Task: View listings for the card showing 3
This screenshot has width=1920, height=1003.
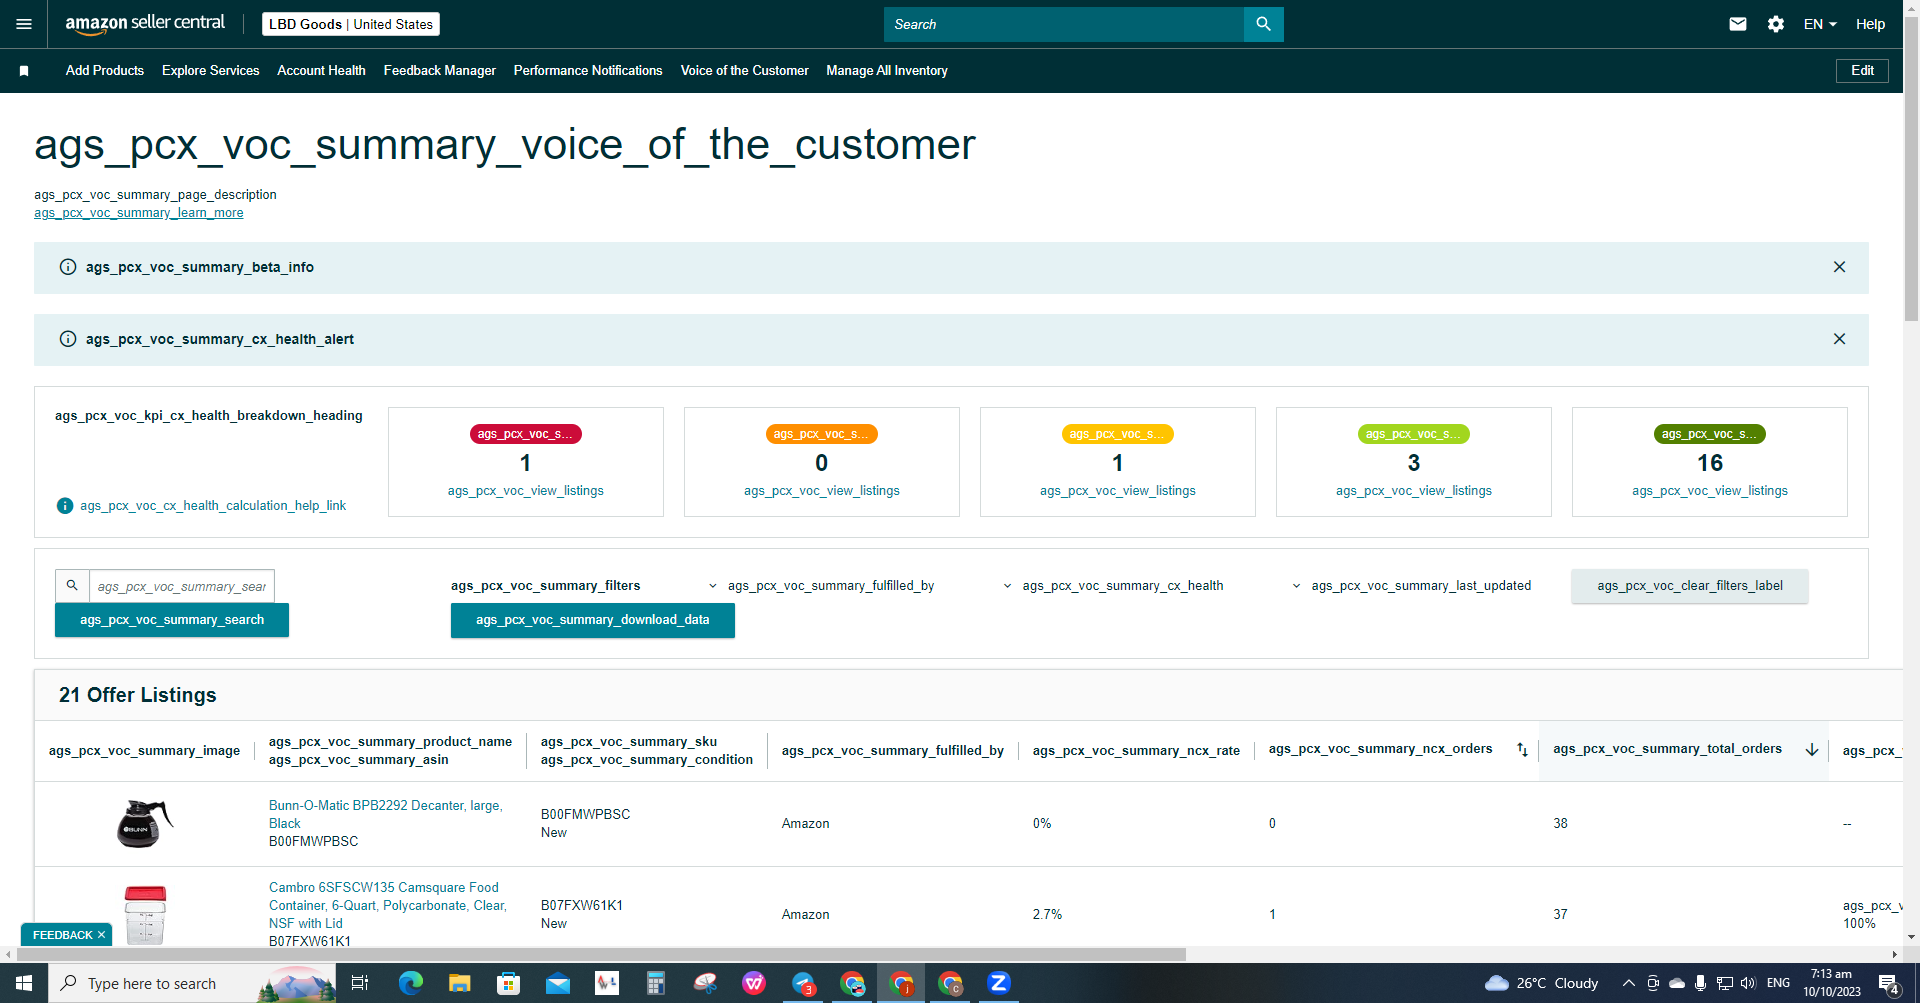Action: (1414, 491)
